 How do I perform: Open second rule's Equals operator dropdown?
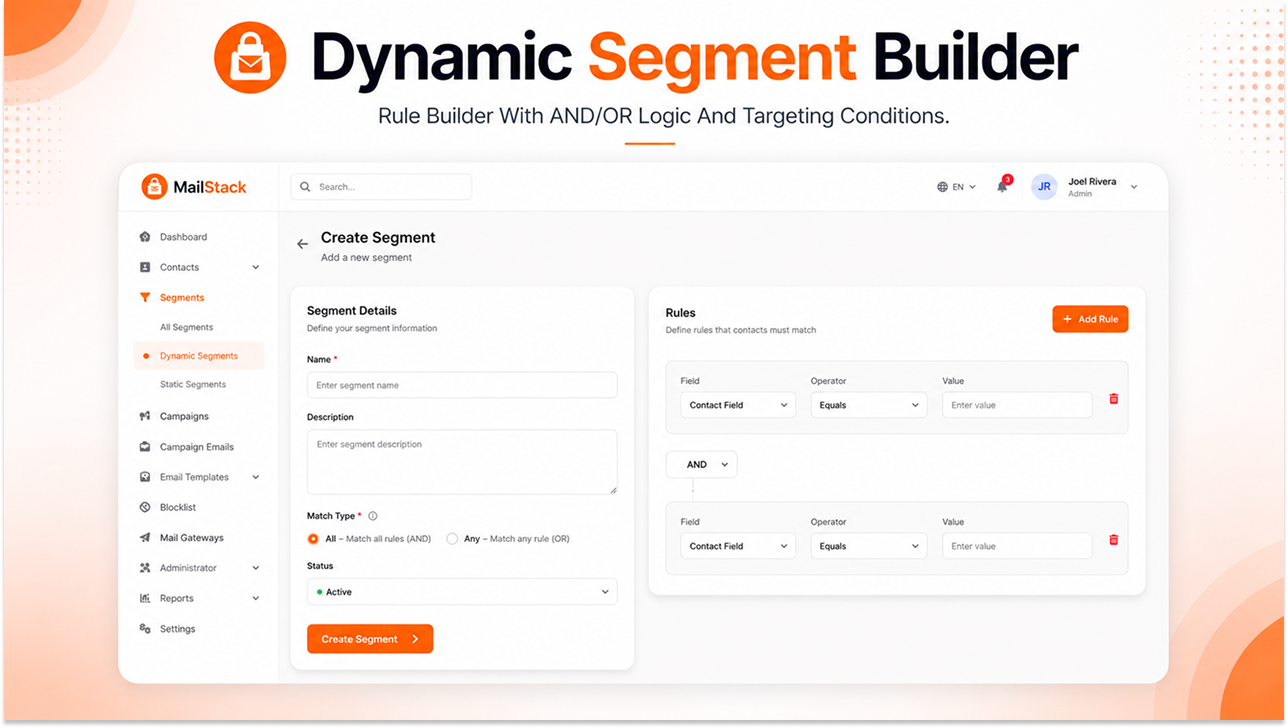pyautogui.click(x=869, y=546)
